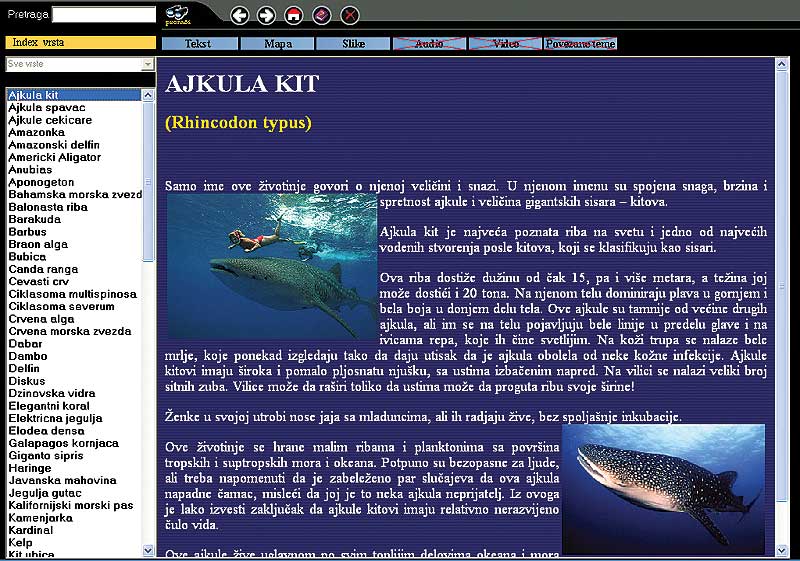Select Haringe in species list
The image size is (800, 561).
pos(74,468)
